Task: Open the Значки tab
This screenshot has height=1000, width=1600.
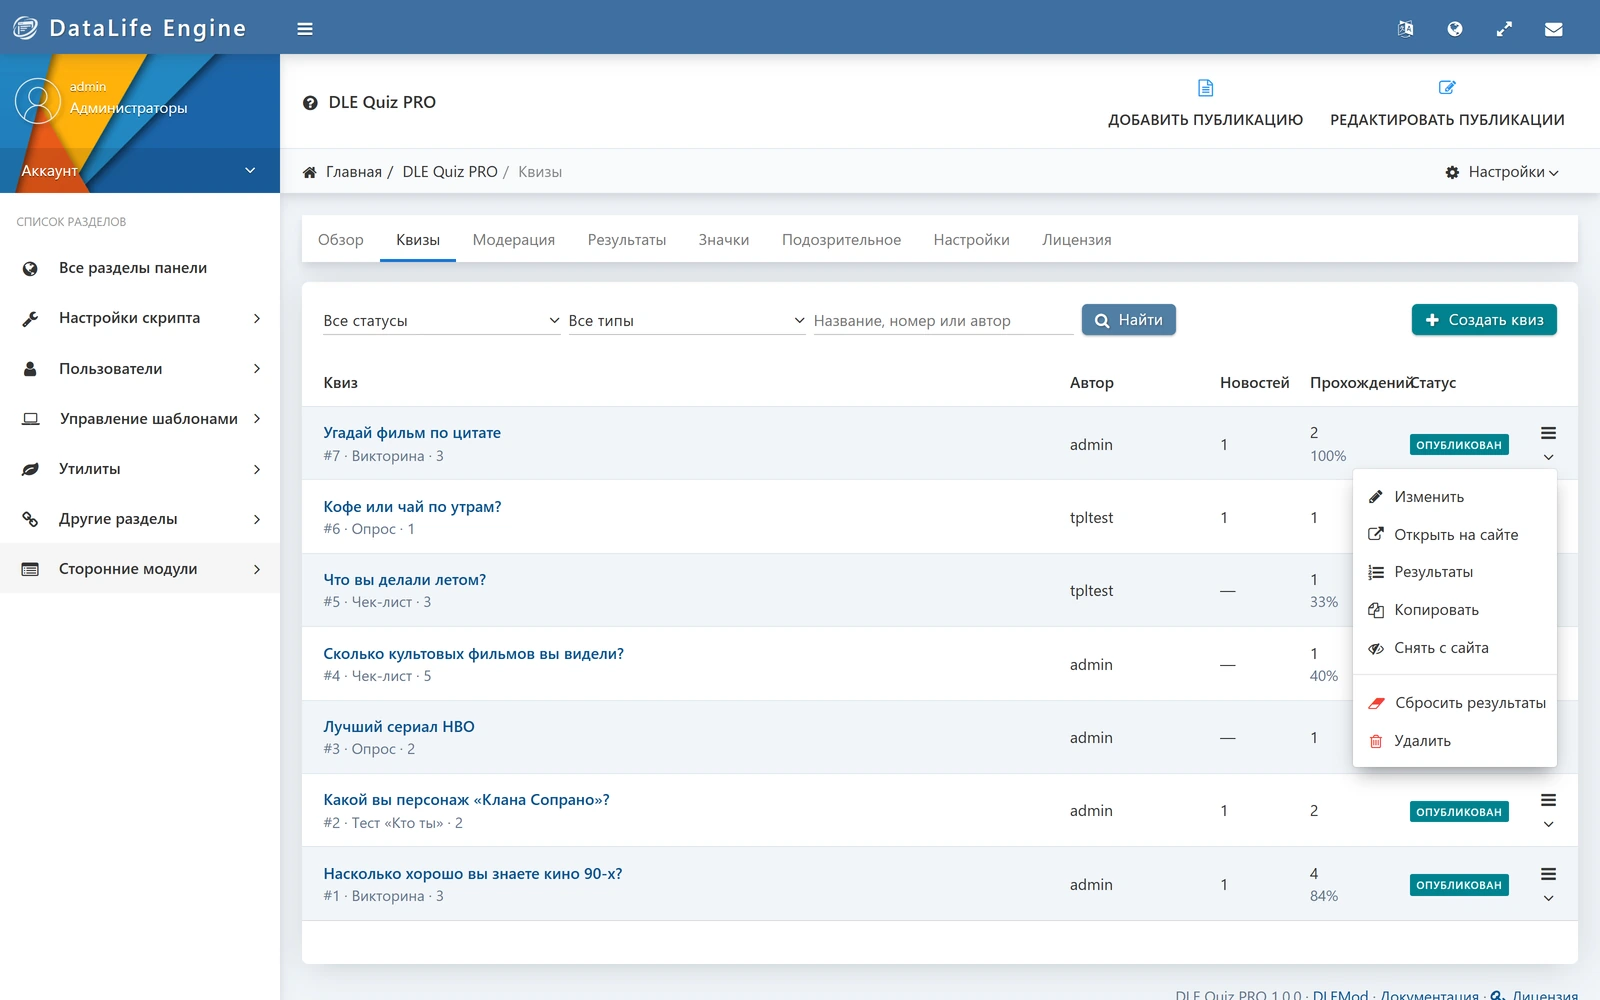Action: [724, 240]
